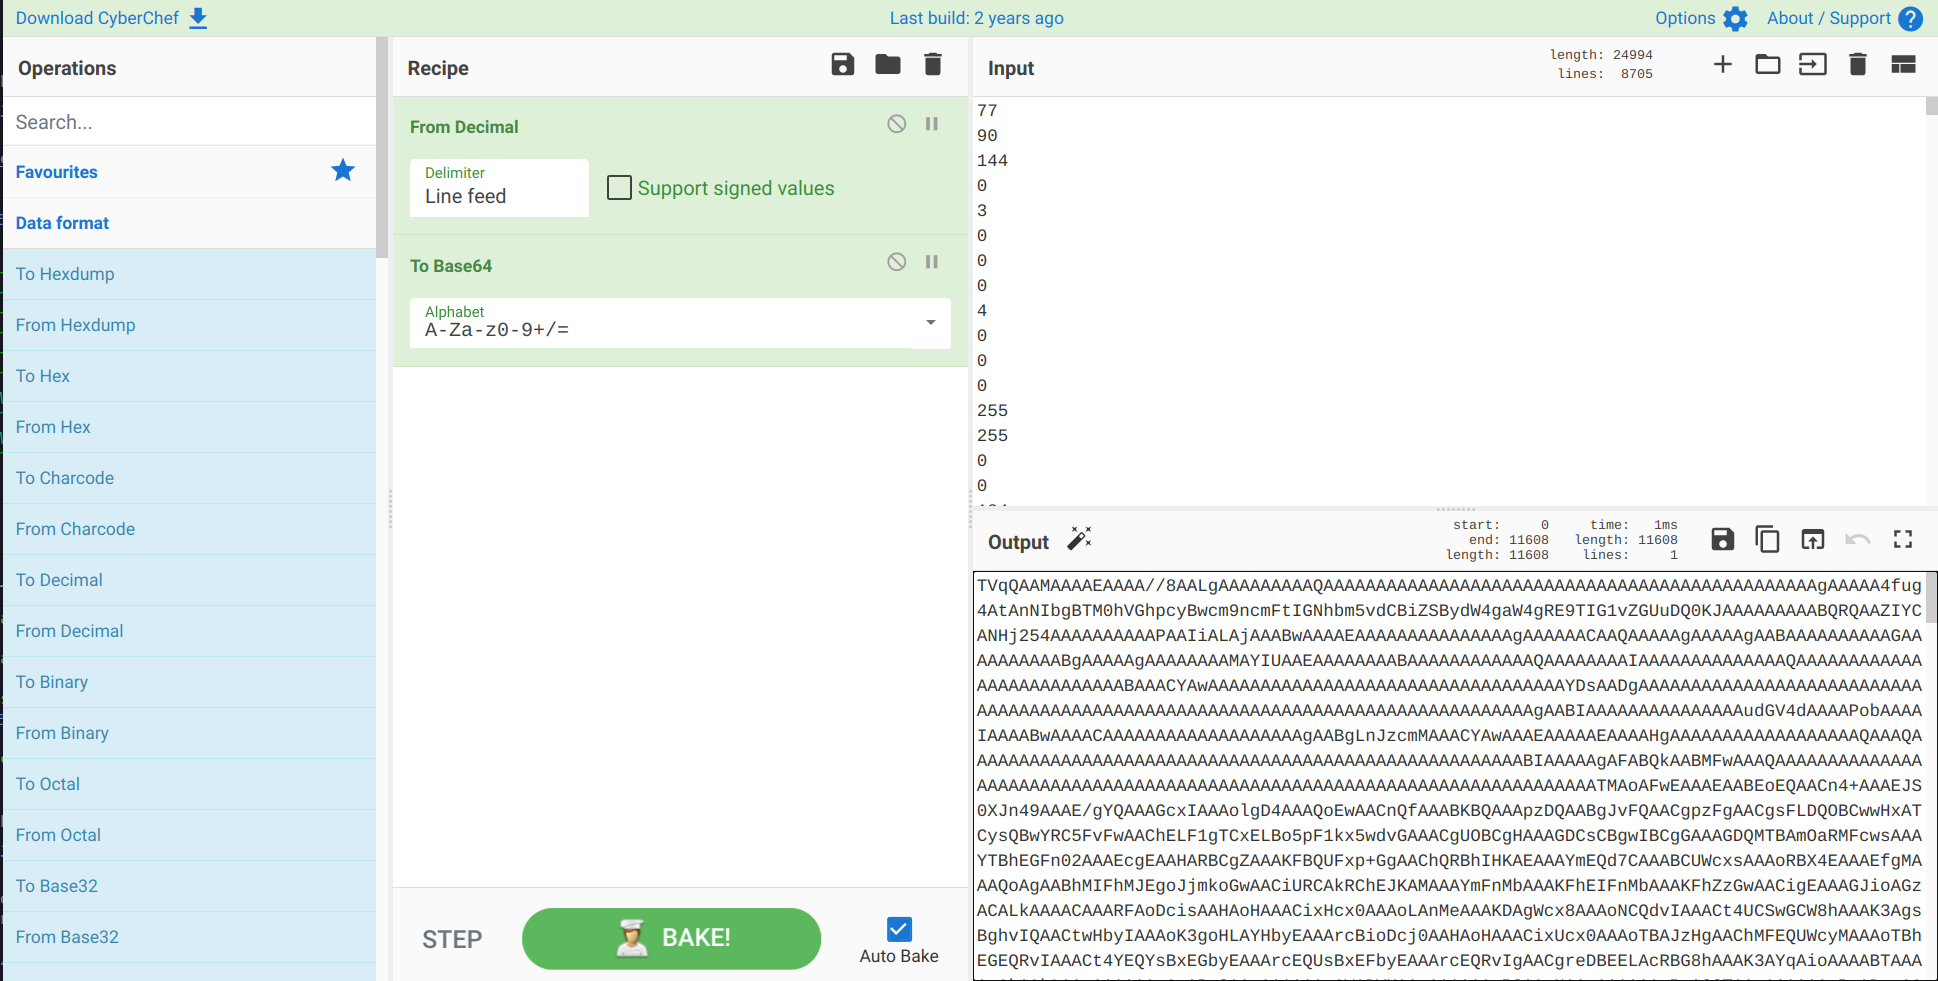Select the To Hexdump operation

tap(190, 274)
